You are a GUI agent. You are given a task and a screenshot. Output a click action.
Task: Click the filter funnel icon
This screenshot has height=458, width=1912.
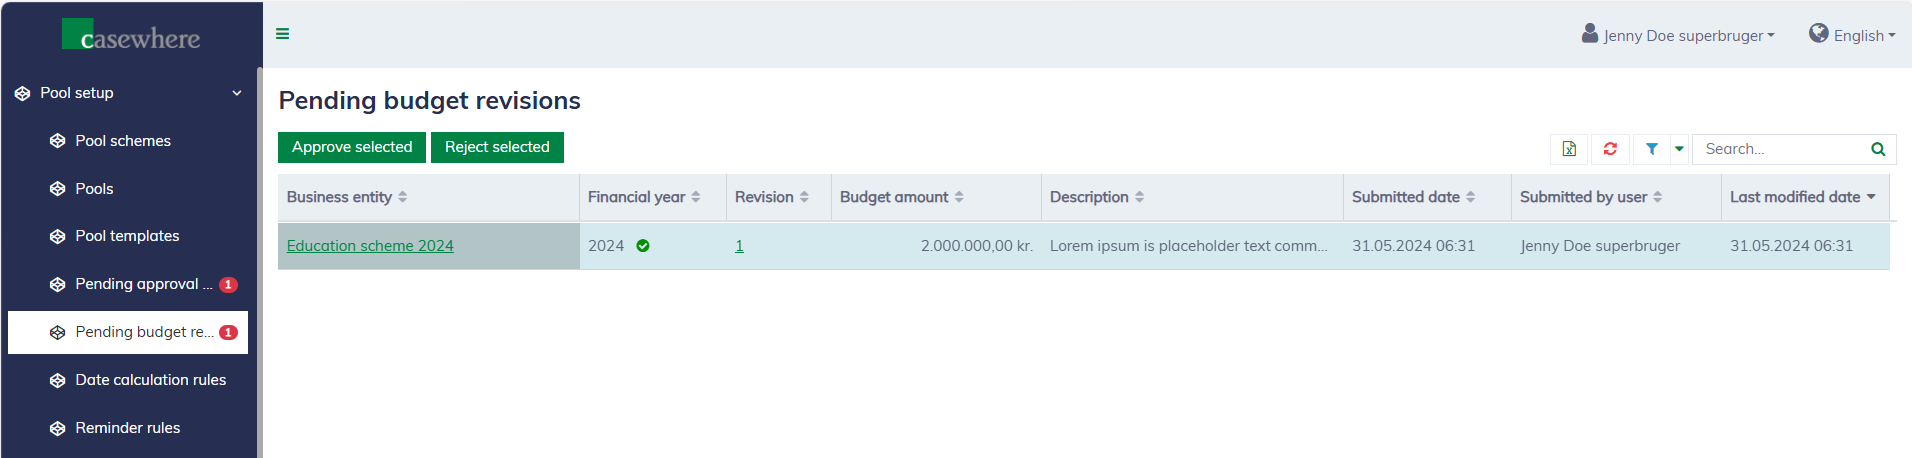(1651, 149)
